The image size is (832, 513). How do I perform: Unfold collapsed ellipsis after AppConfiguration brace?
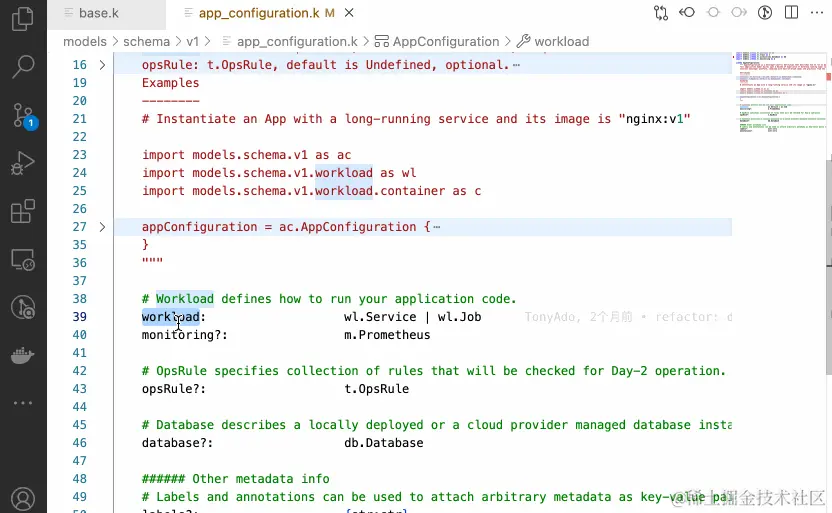(x=436, y=227)
